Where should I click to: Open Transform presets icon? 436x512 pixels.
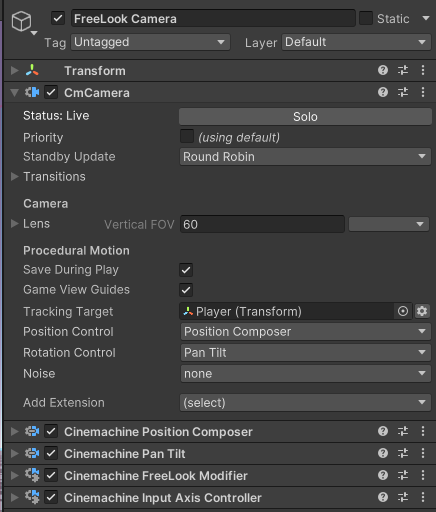point(403,70)
